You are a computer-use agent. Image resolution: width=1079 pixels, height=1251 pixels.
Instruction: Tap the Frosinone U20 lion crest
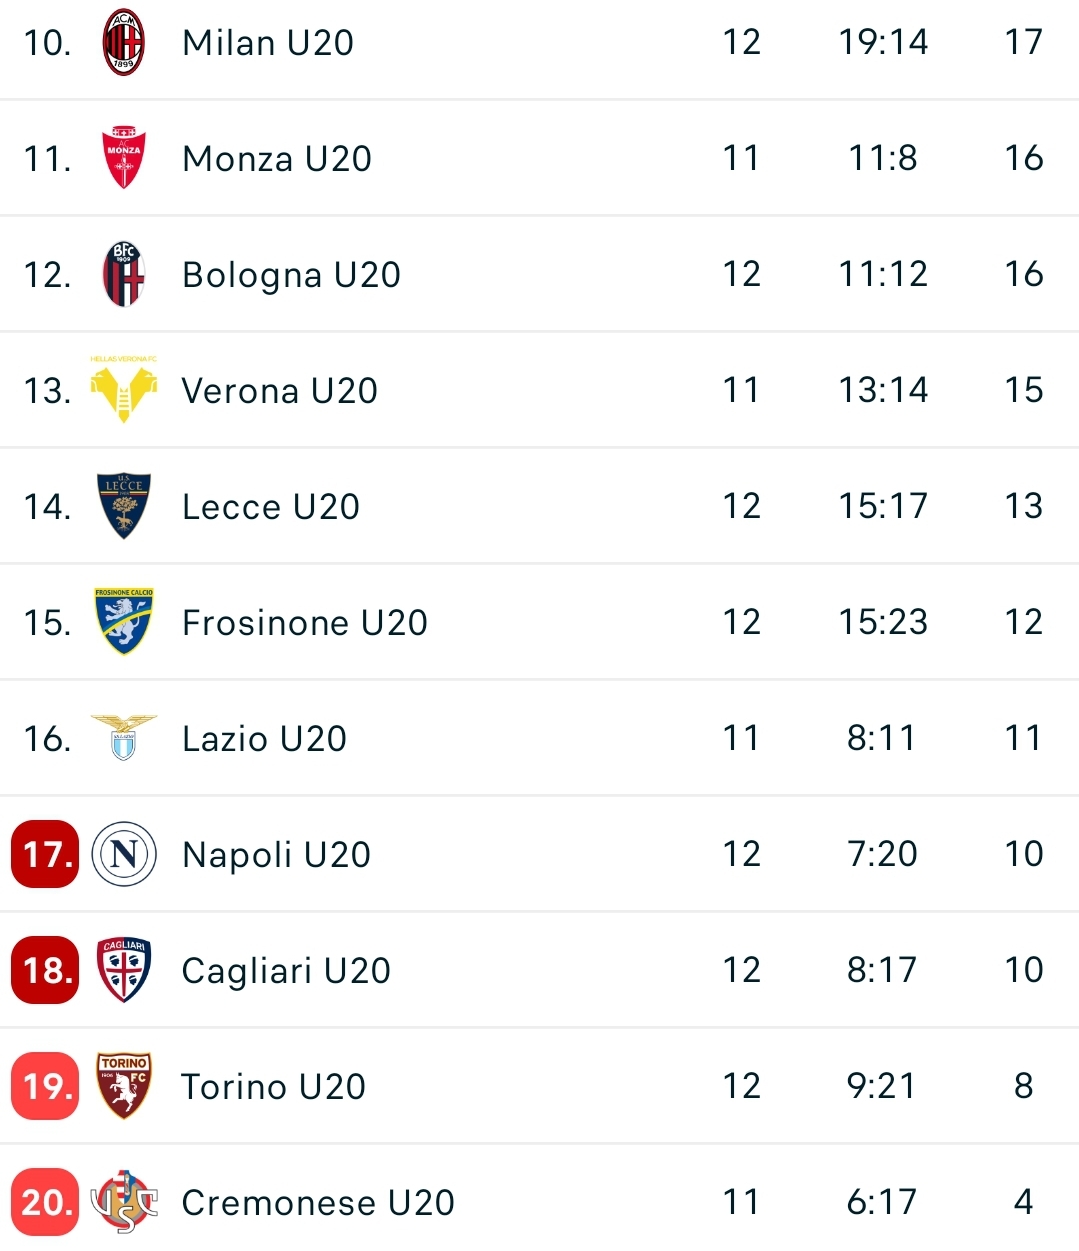[x=124, y=622]
